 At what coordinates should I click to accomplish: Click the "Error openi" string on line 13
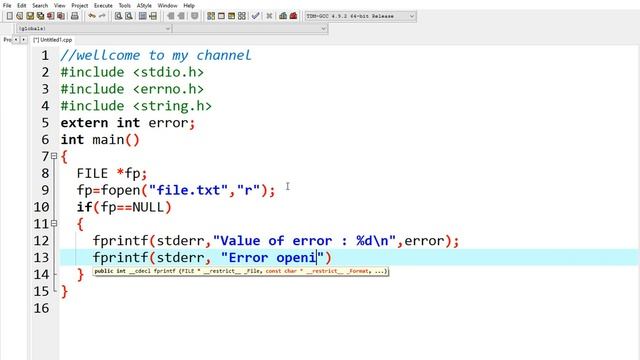(272, 258)
